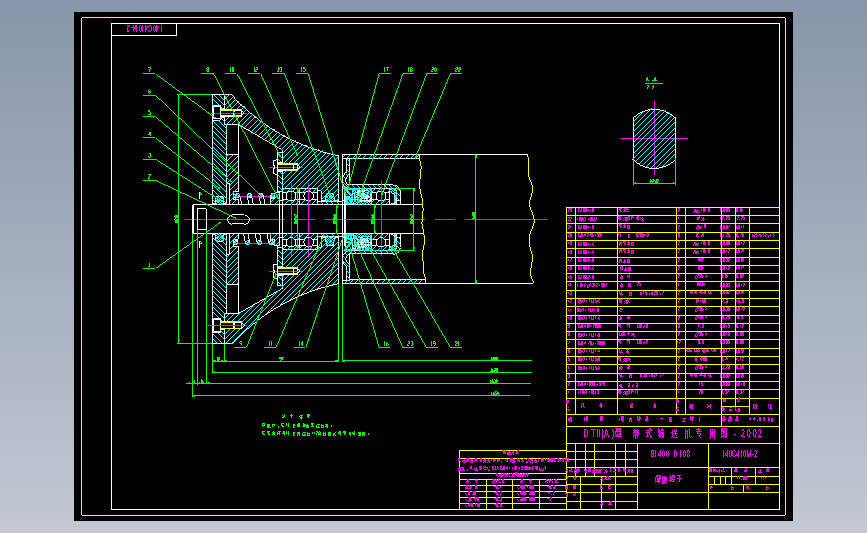867x533 pixels.
Task: Select callout number 1 at lower left
Action: coord(149,265)
